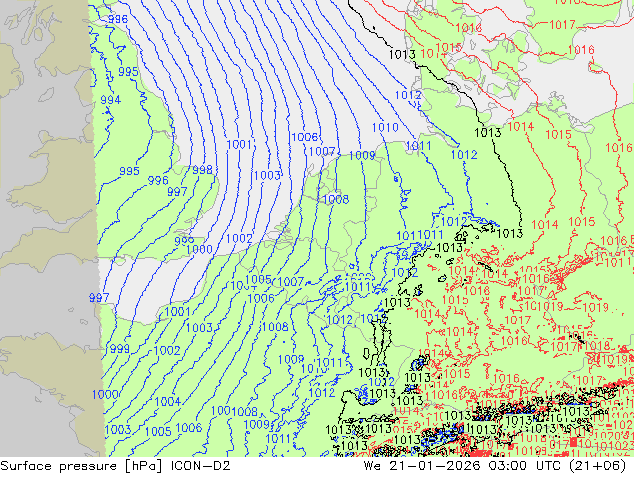Click the 'ICON-D2' model name text
The image size is (634, 490).
point(201,466)
